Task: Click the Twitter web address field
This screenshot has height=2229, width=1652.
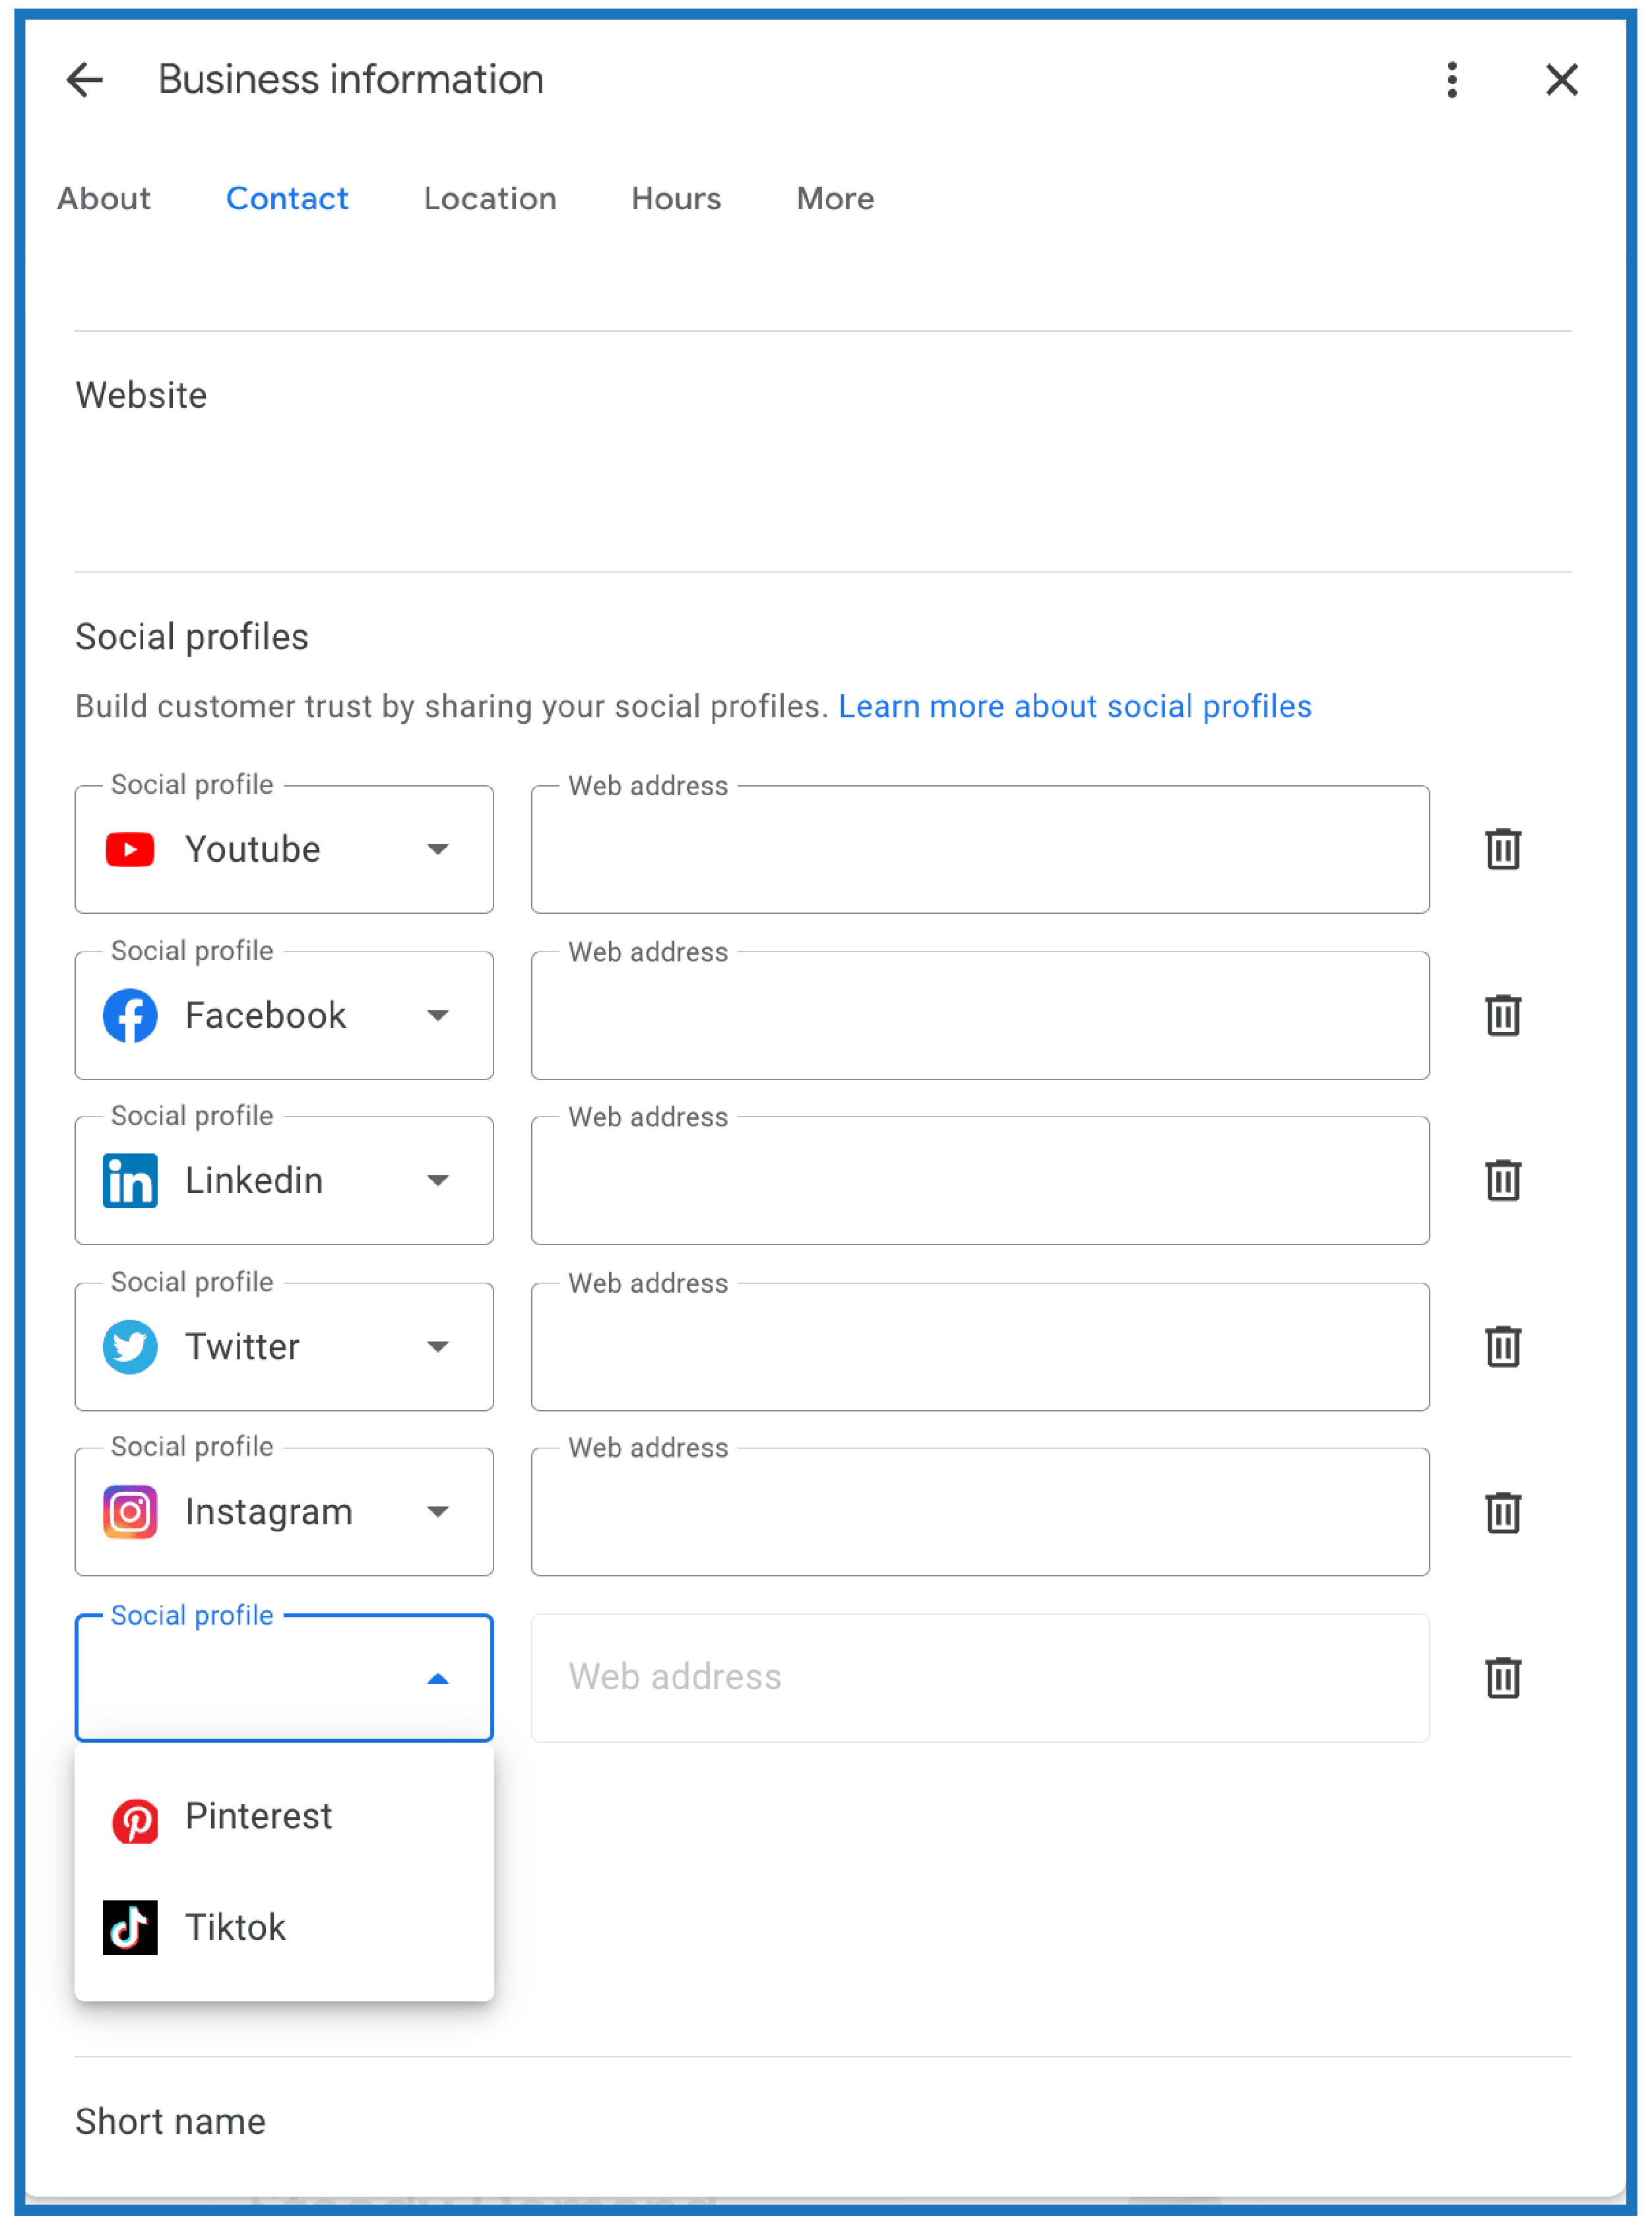Action: pos(980,1346)
